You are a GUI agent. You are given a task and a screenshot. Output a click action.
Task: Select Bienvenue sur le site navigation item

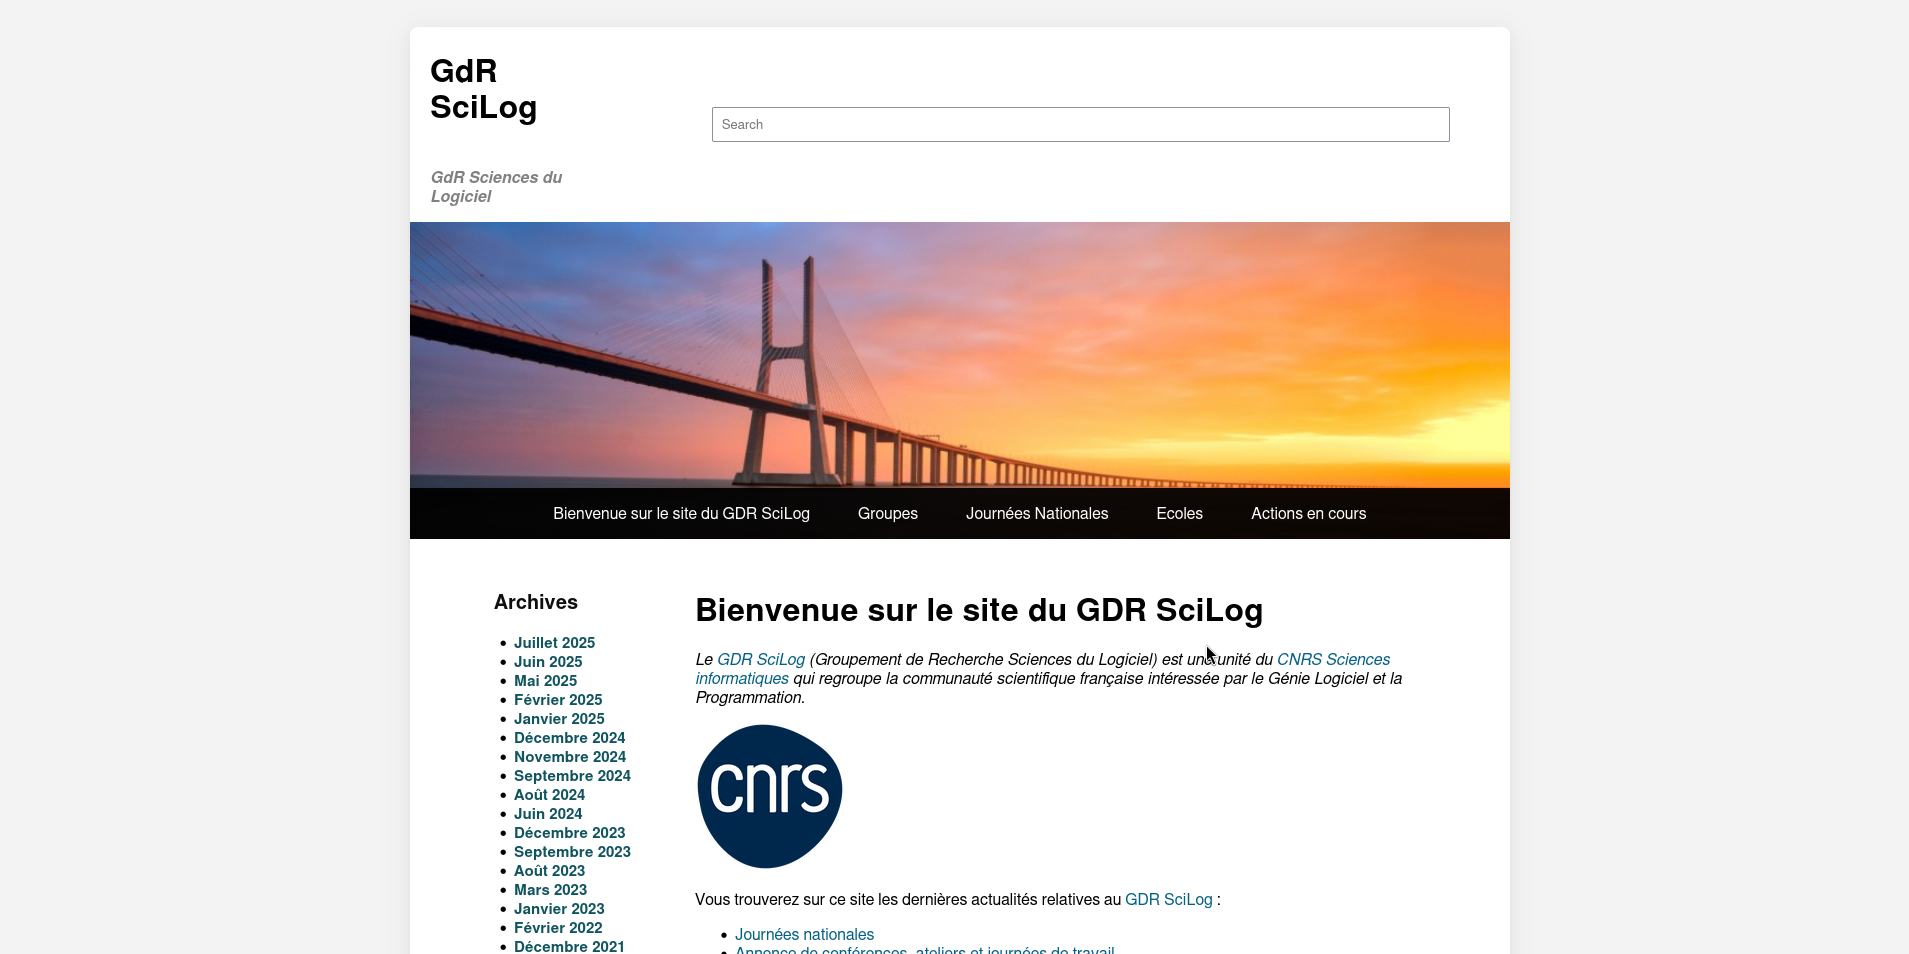(681, 513)
